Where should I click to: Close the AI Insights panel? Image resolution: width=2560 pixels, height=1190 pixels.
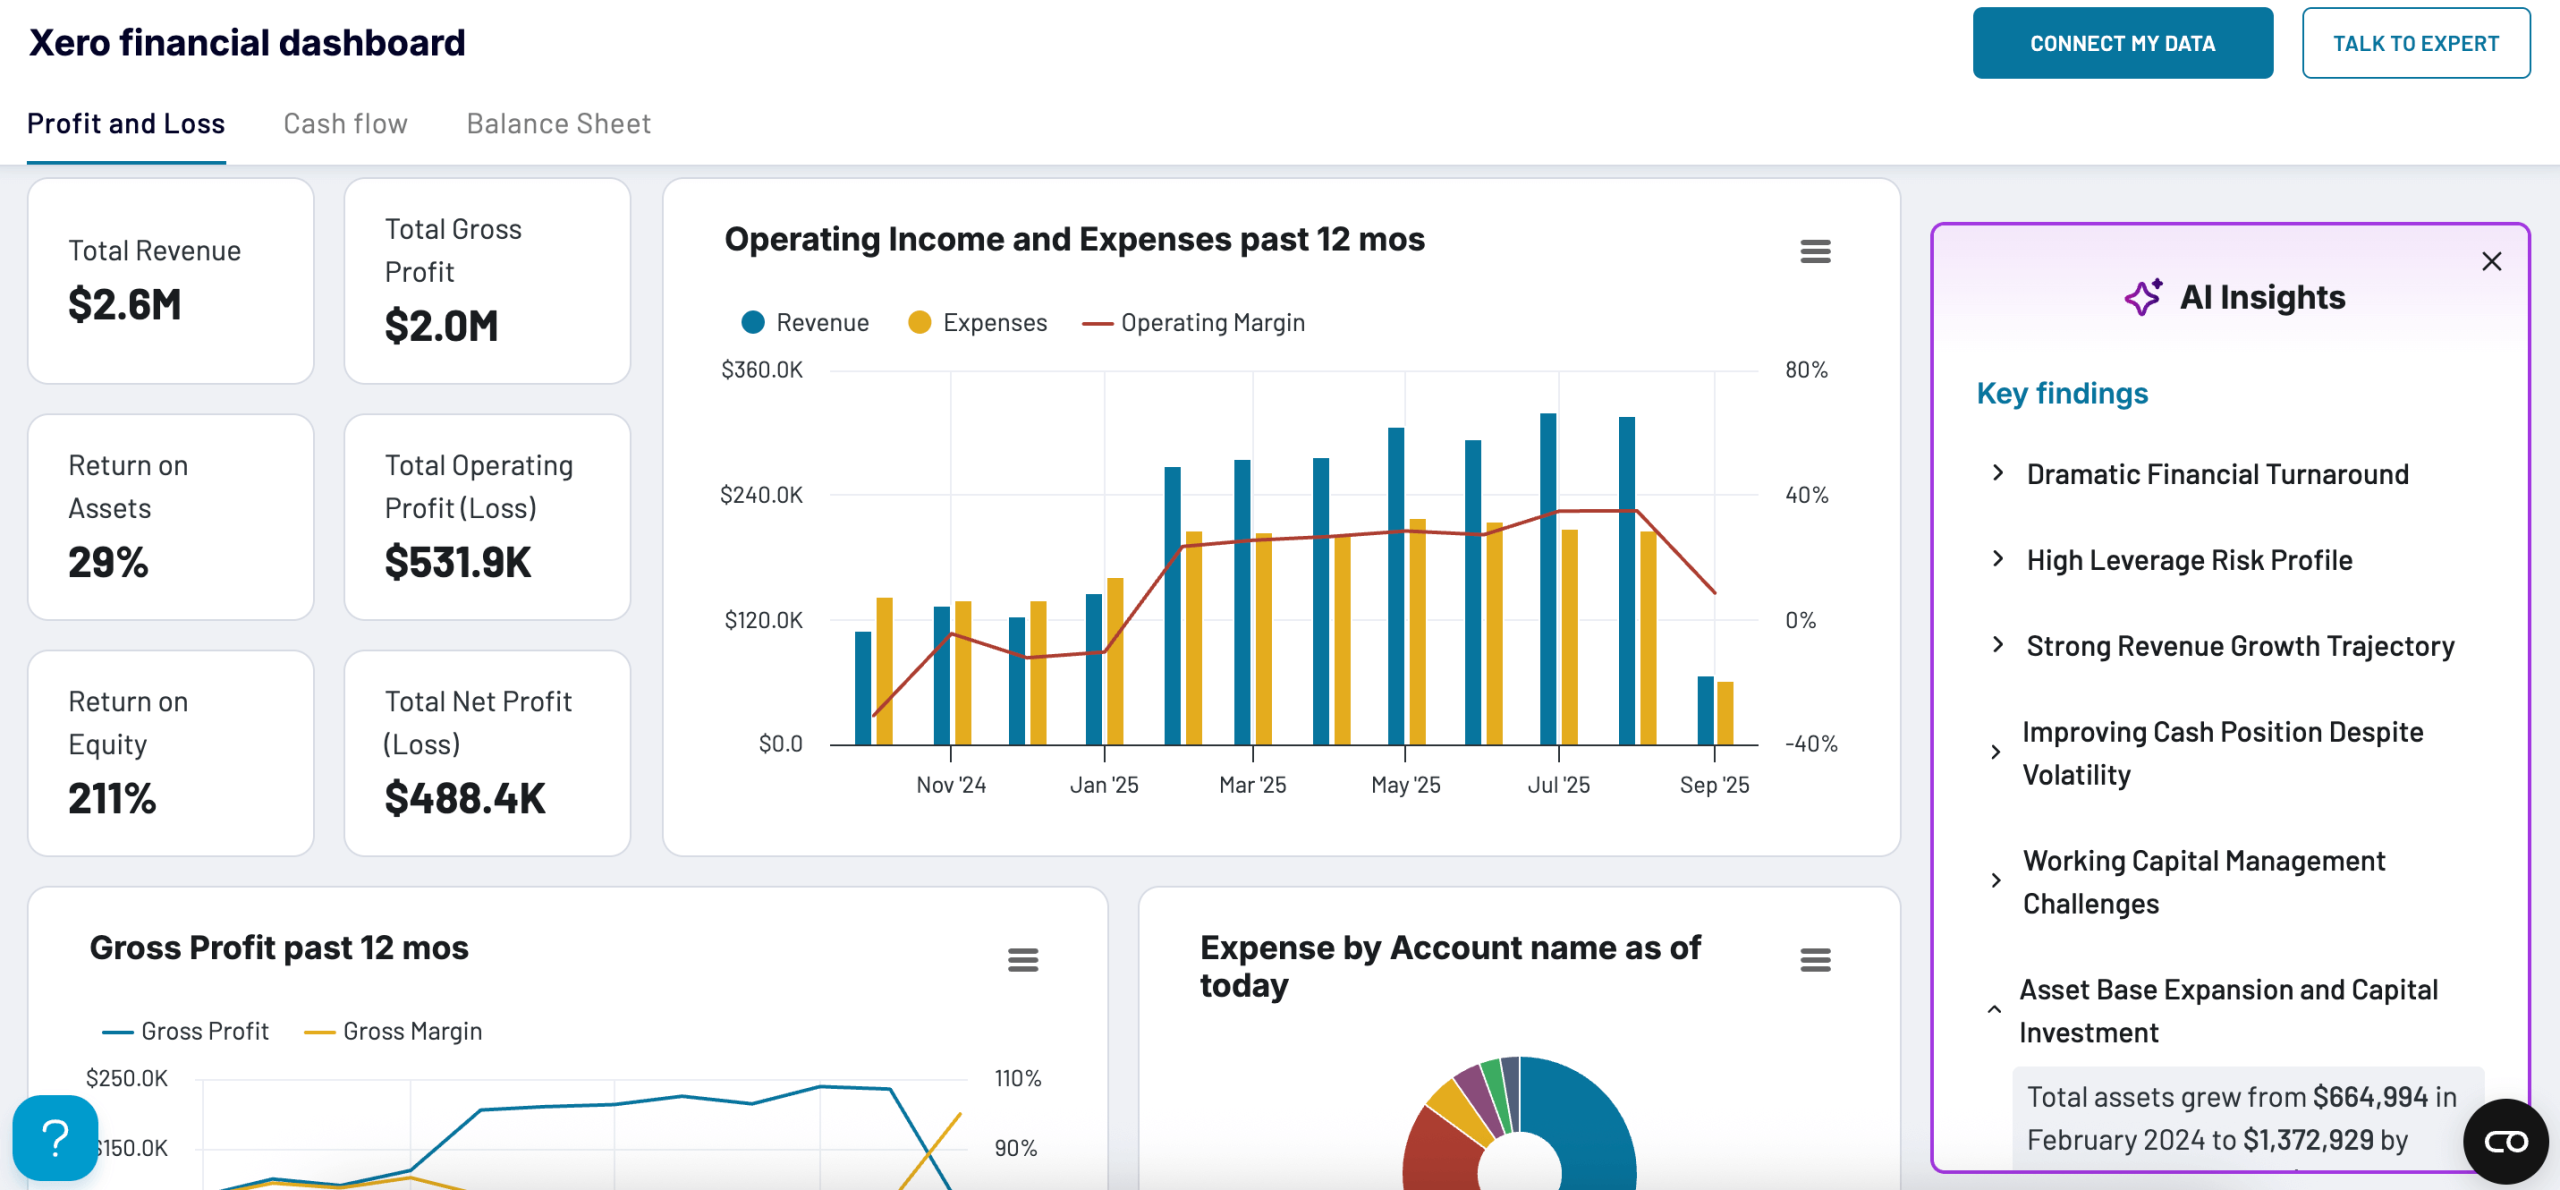click(x=2491, y=261)
